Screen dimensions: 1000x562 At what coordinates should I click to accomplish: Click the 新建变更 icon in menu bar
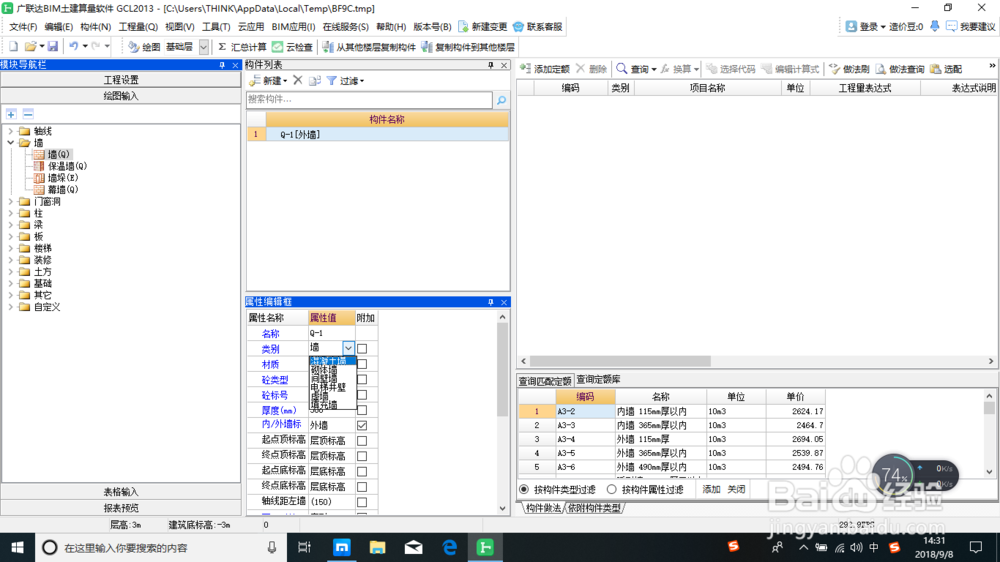click(x=464, y=27)
